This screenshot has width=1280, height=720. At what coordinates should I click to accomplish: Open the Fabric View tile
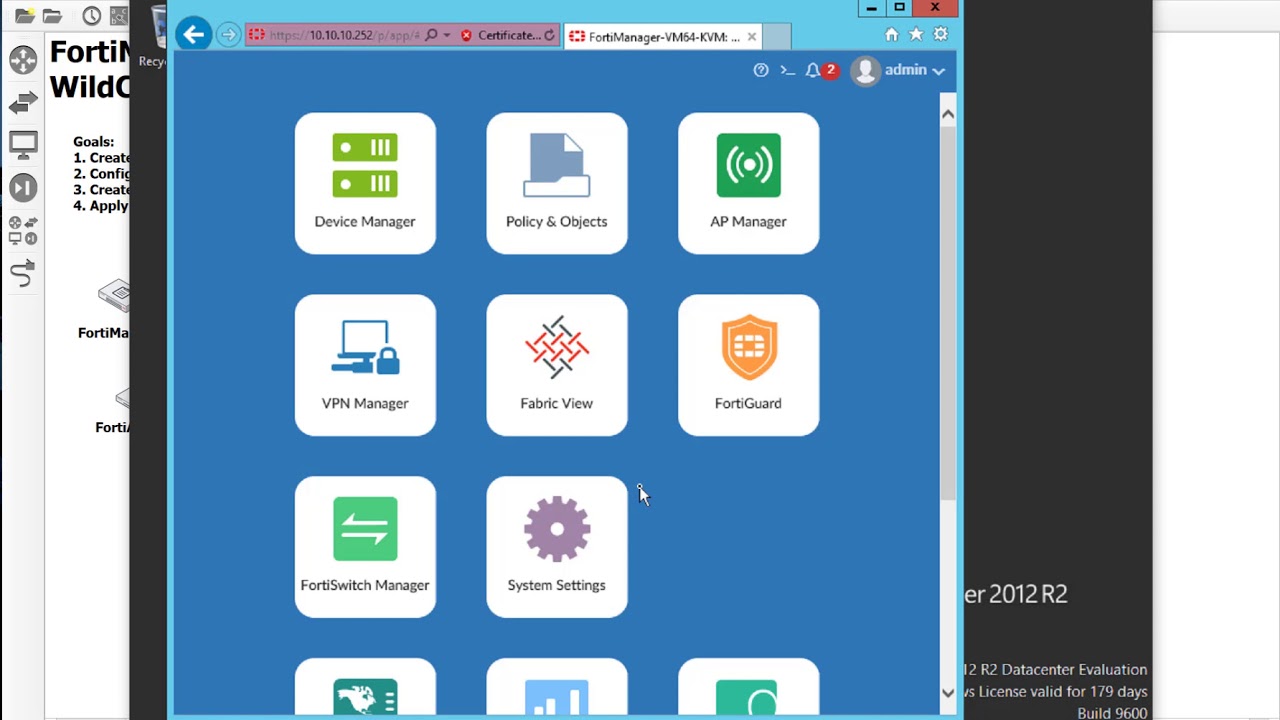557,365
